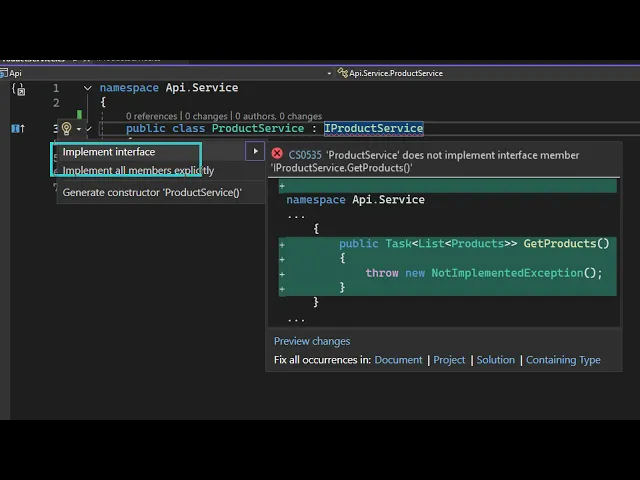
Task: Click the IProductService identifier in code
Action: click(373, 129)
